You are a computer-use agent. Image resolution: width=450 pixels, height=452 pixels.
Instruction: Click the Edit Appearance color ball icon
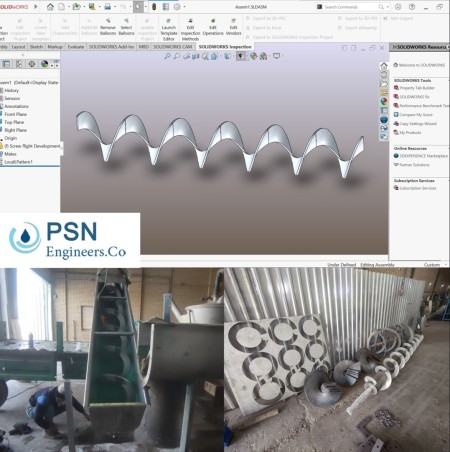coord(254,56)
